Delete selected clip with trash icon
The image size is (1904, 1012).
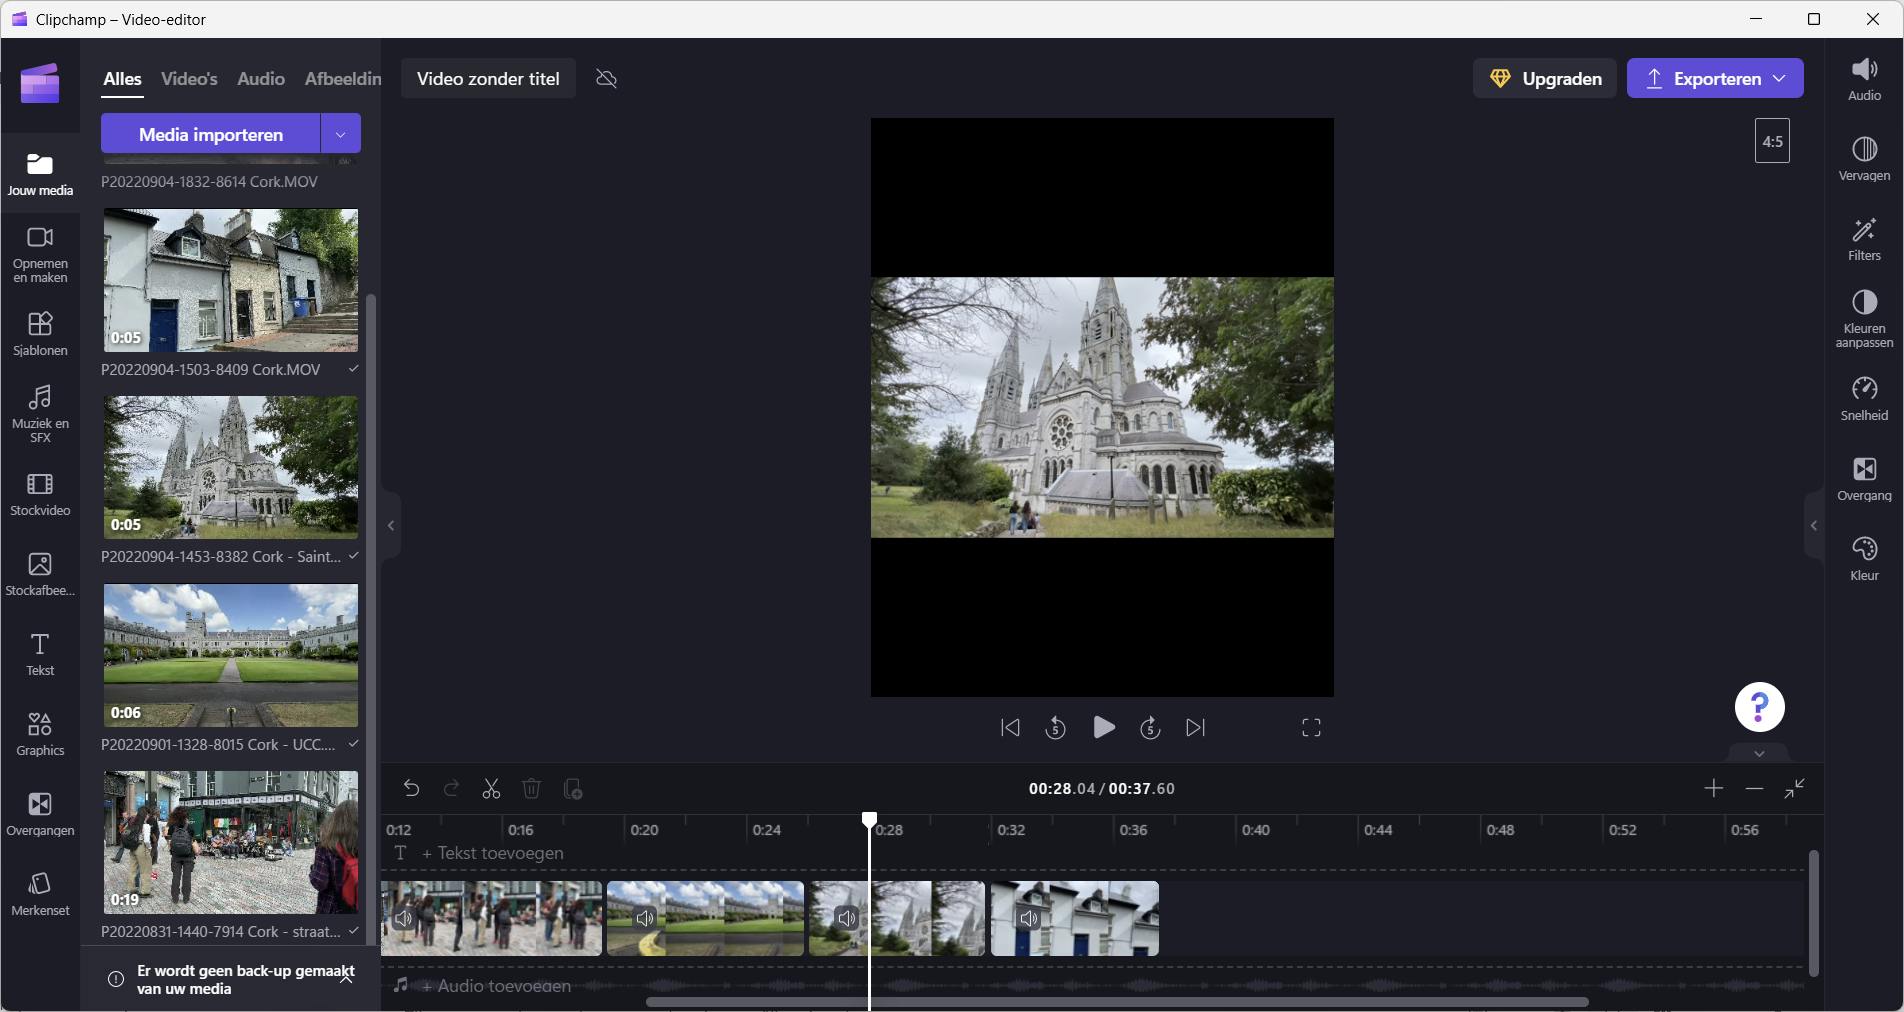[531, 789]
